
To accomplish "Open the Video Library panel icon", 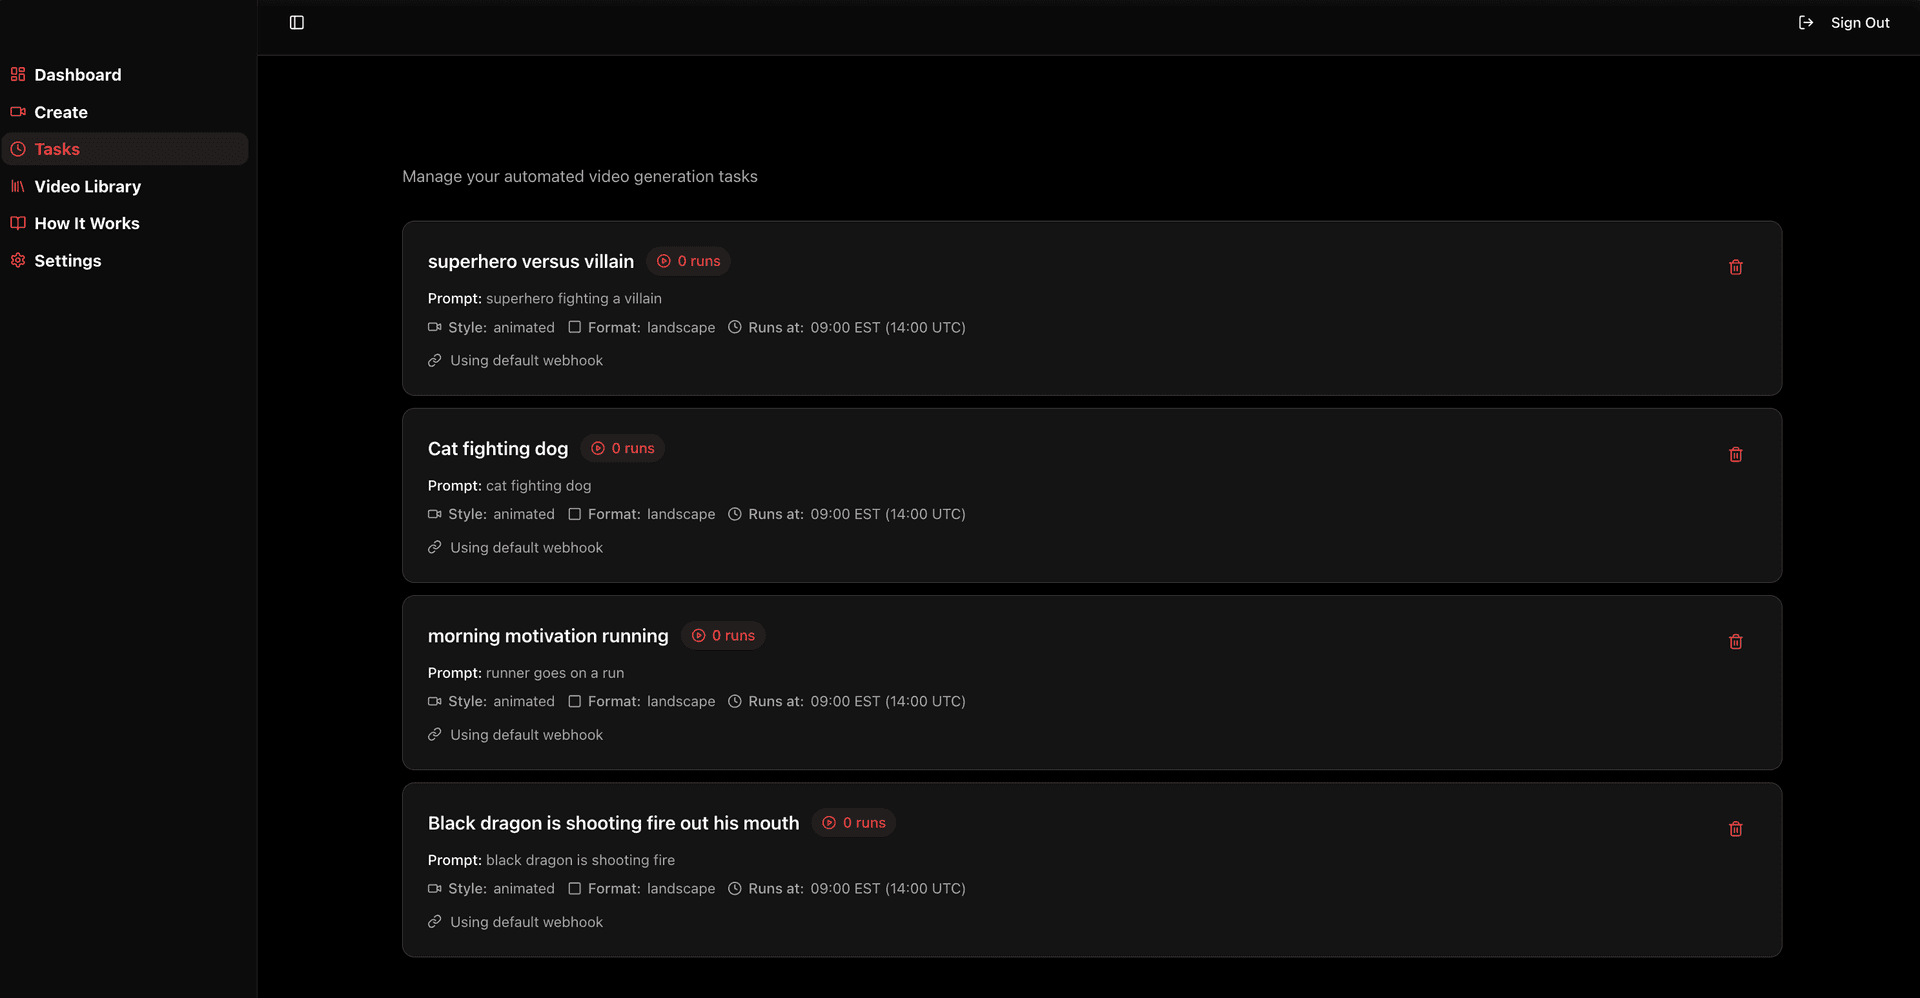I will click(x=17, y=186).
